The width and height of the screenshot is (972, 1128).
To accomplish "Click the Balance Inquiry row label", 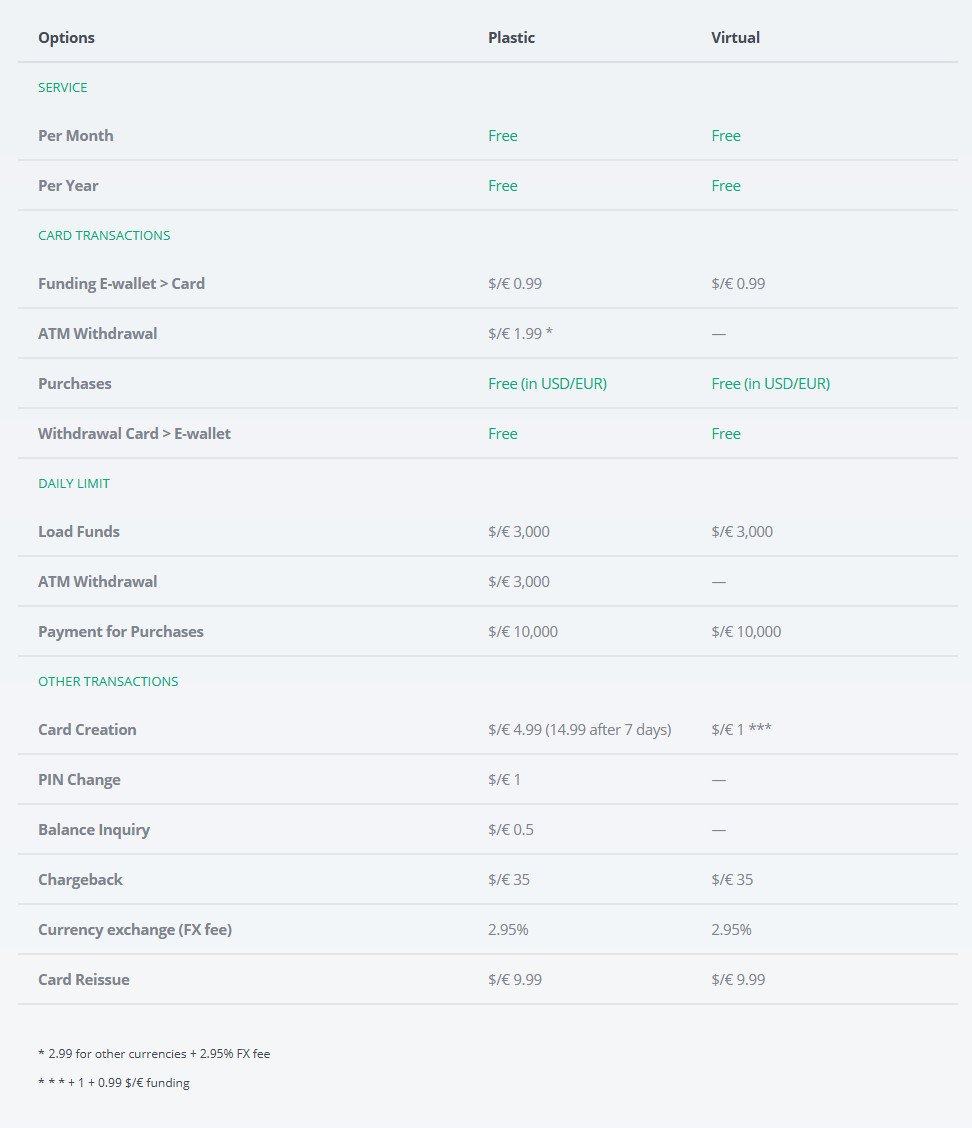I will point(94,830).
